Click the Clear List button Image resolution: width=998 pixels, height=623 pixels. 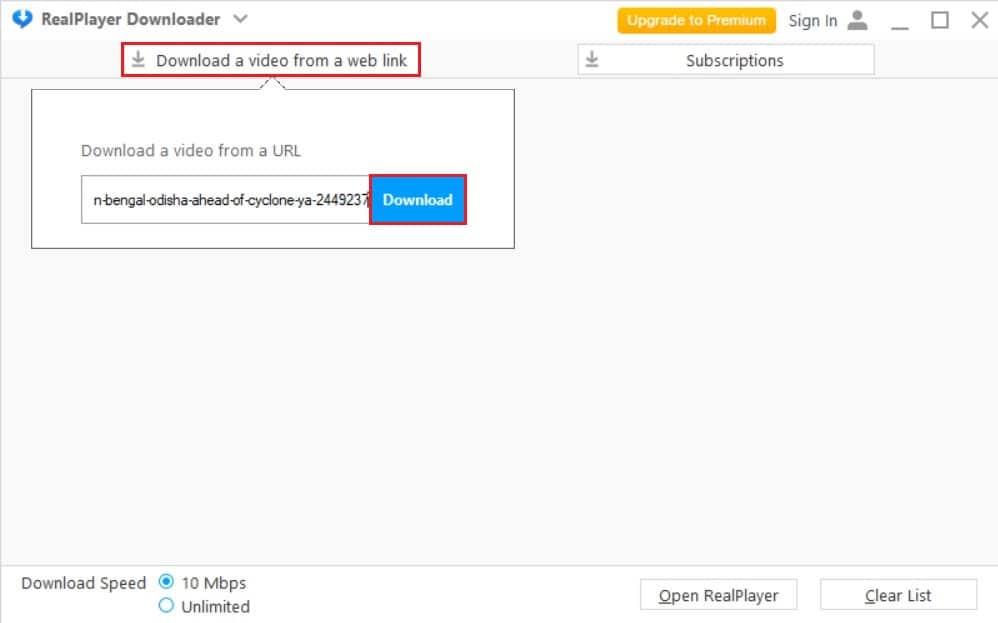click(898, 595)
